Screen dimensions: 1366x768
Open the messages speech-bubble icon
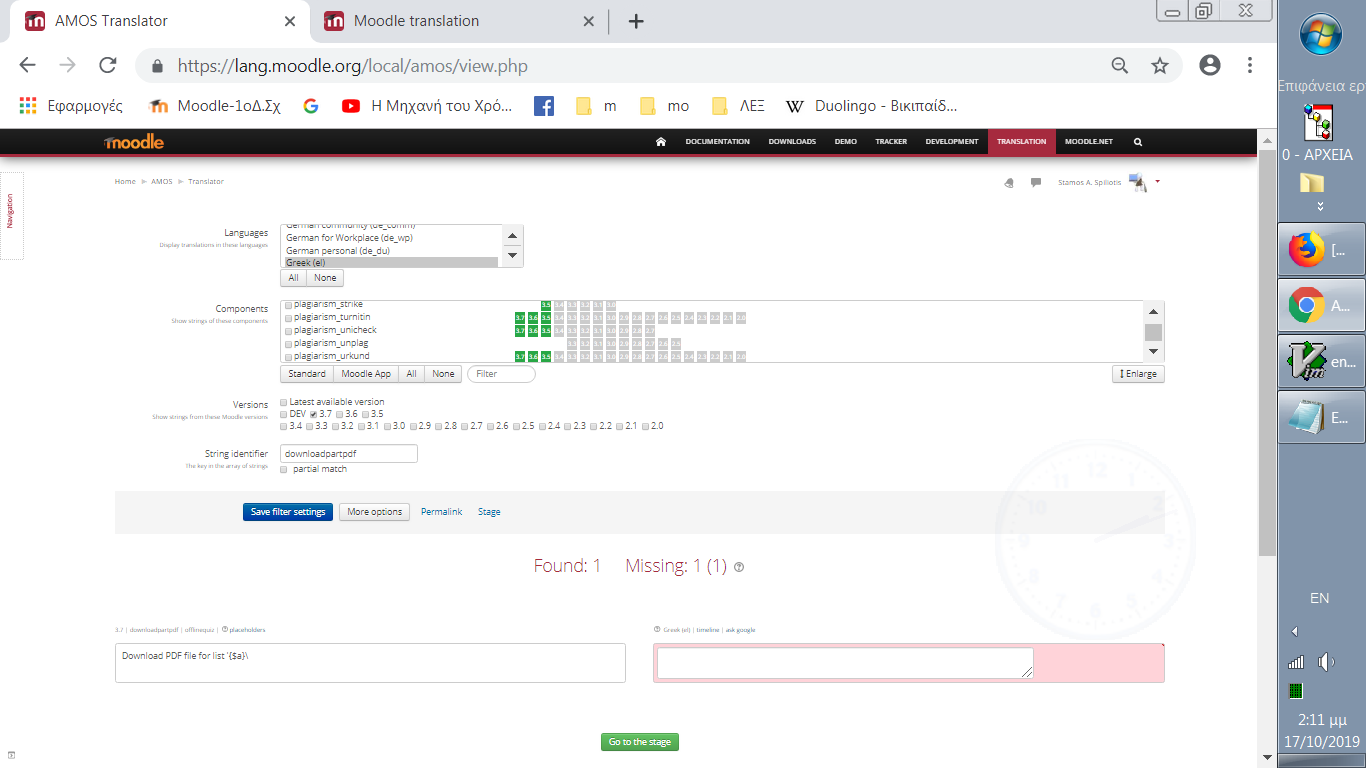click(x=1036, y=182)
